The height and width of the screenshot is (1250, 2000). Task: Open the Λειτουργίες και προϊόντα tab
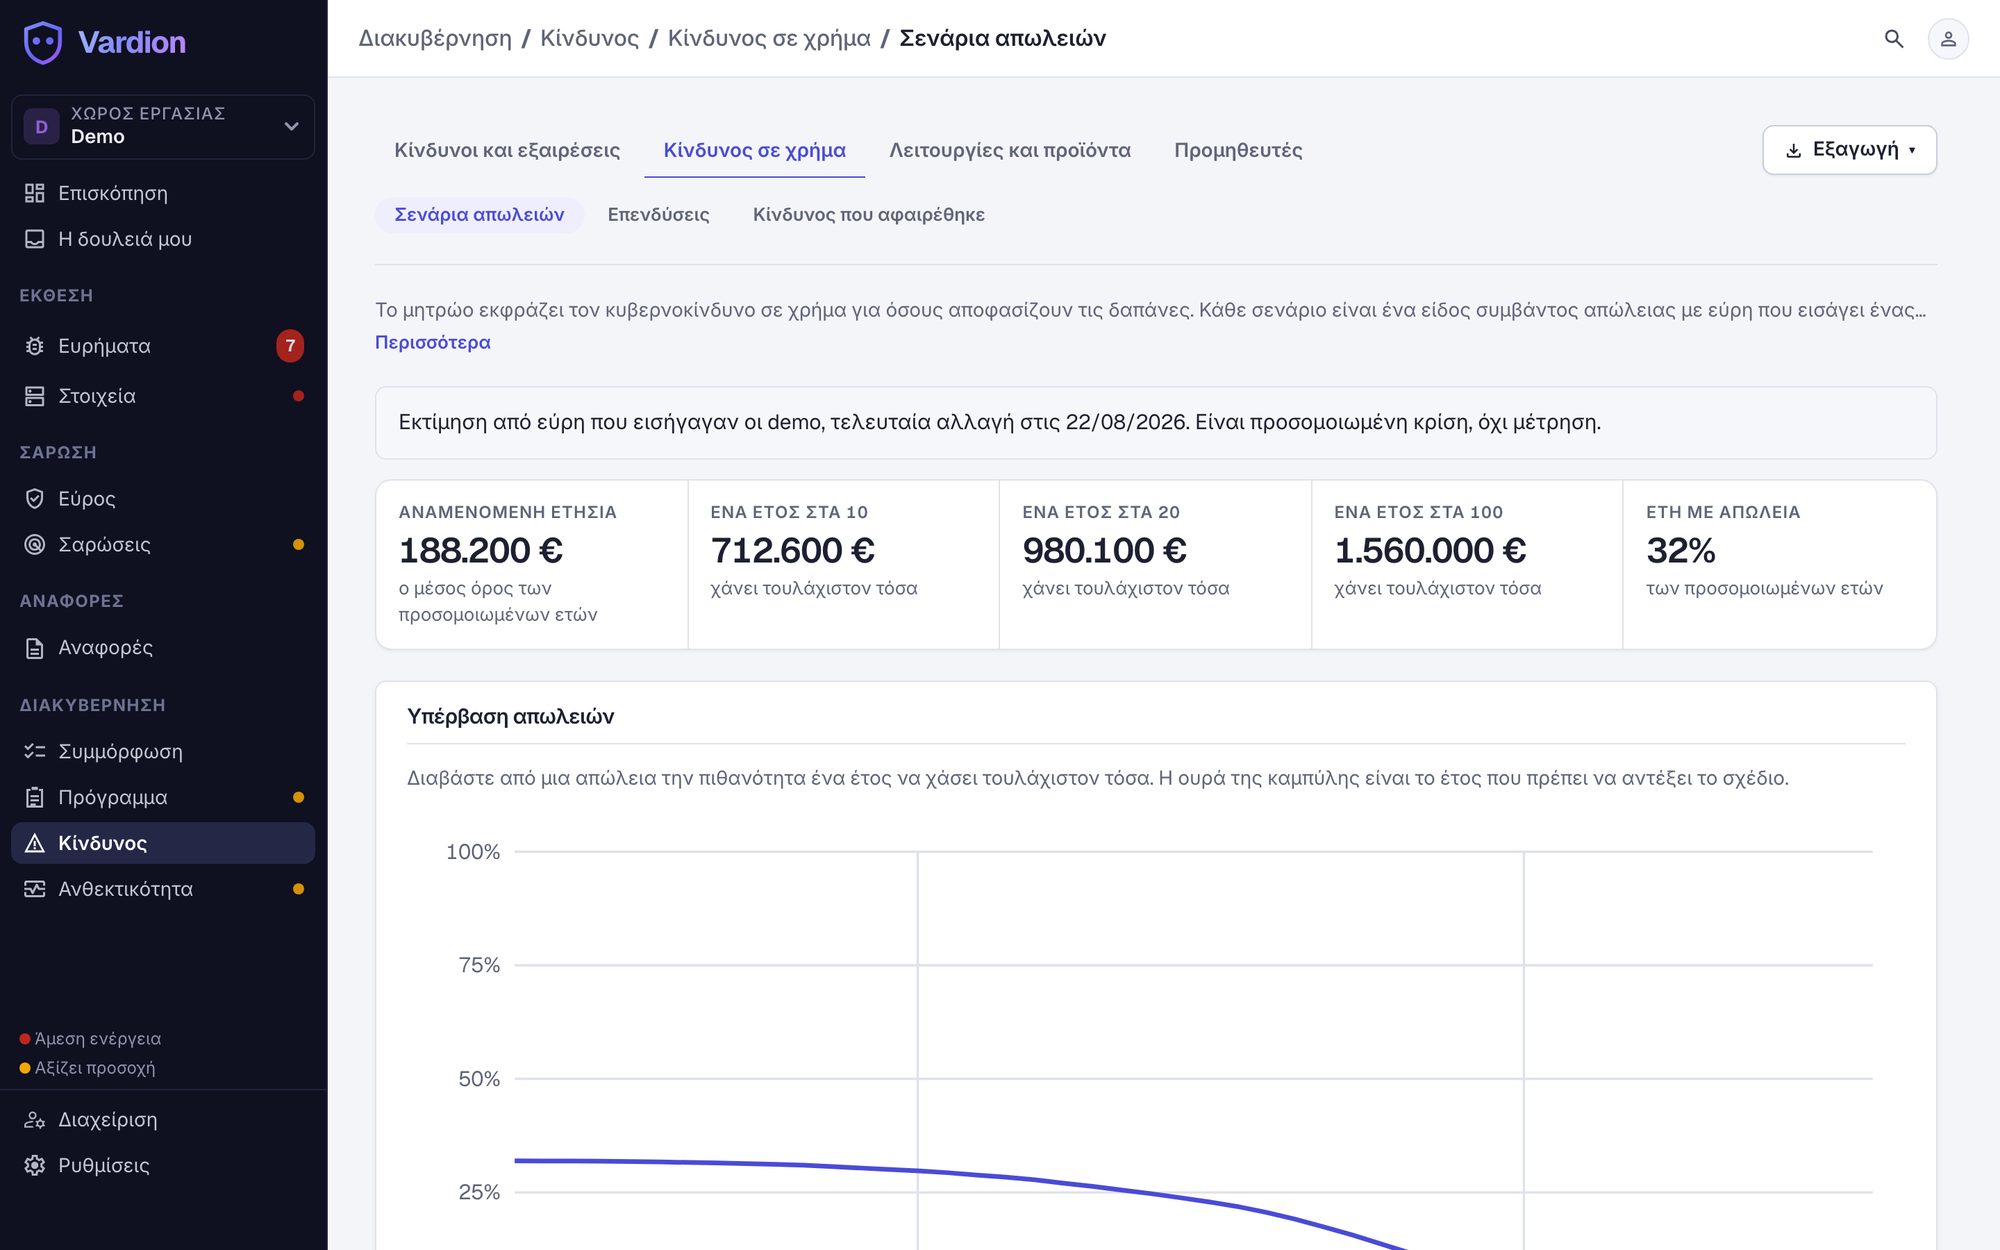pyautogui.click(x=1010, y=150)
